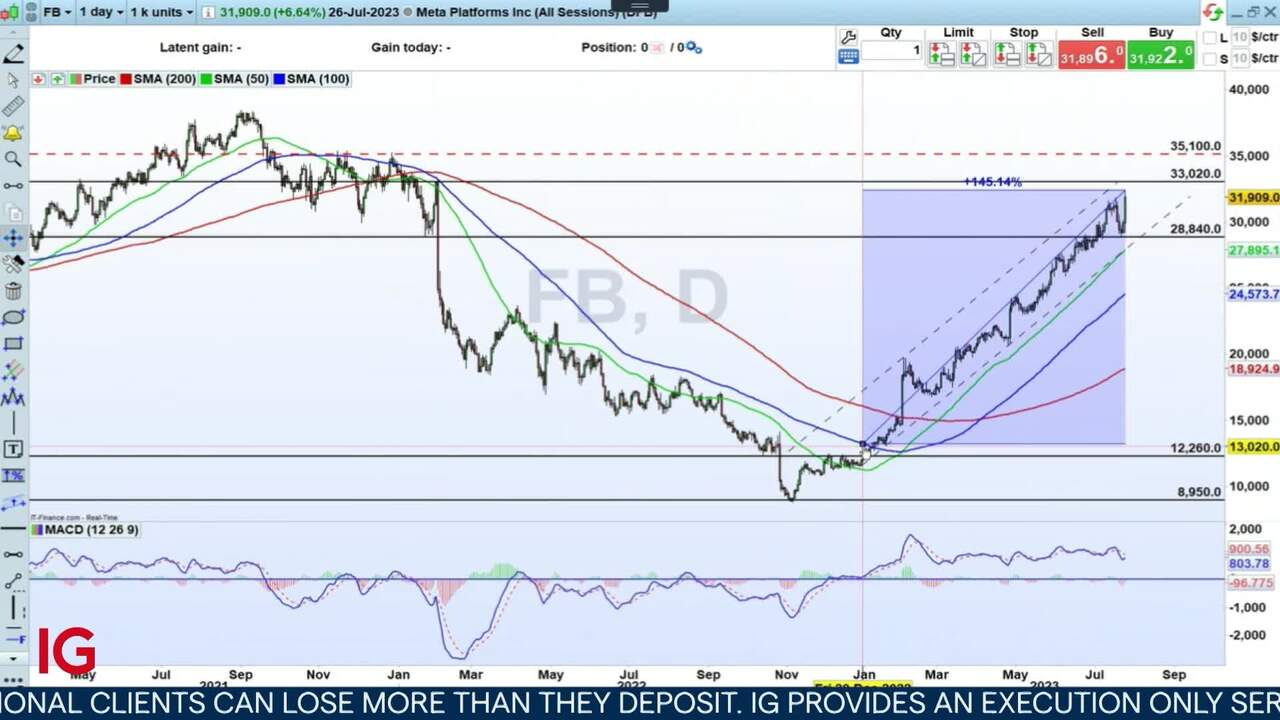1280x720 pixels.
Task: Open the wrench trading settings icon
Action: [x=848, y=37]
